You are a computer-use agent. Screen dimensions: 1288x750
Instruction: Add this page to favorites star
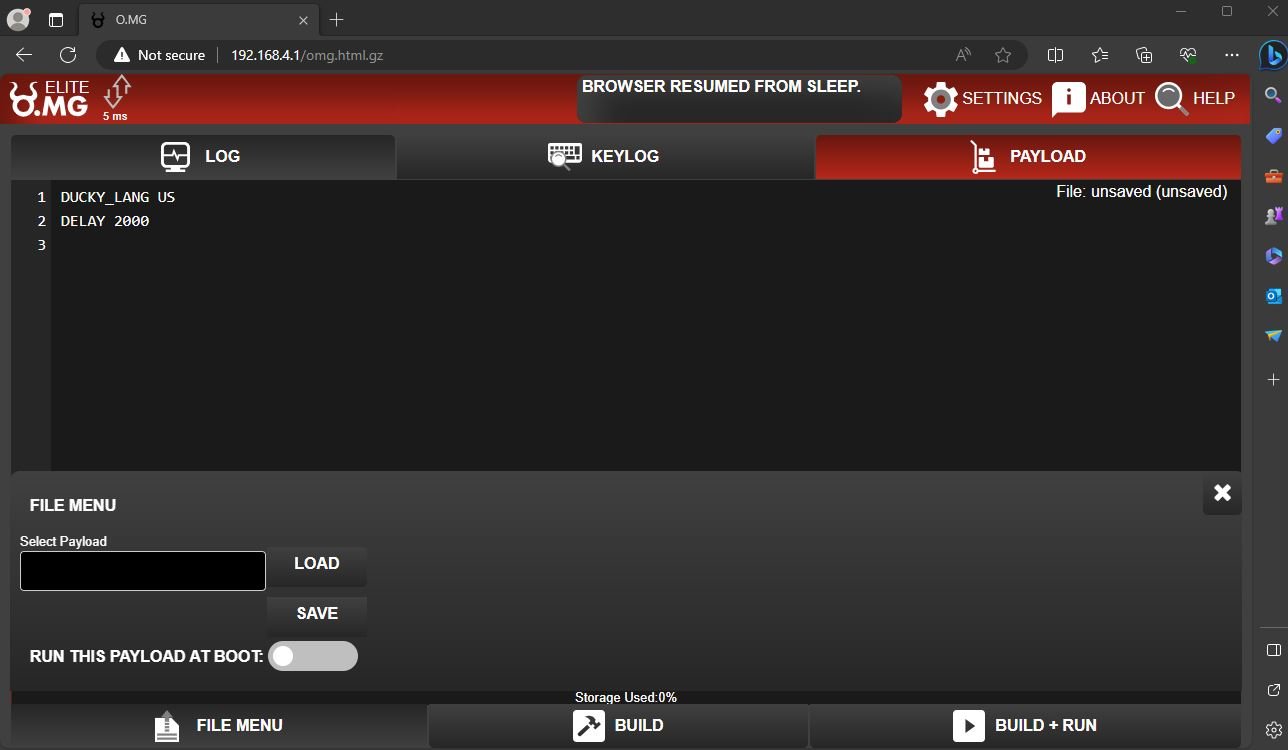[x=1003, y=55]
